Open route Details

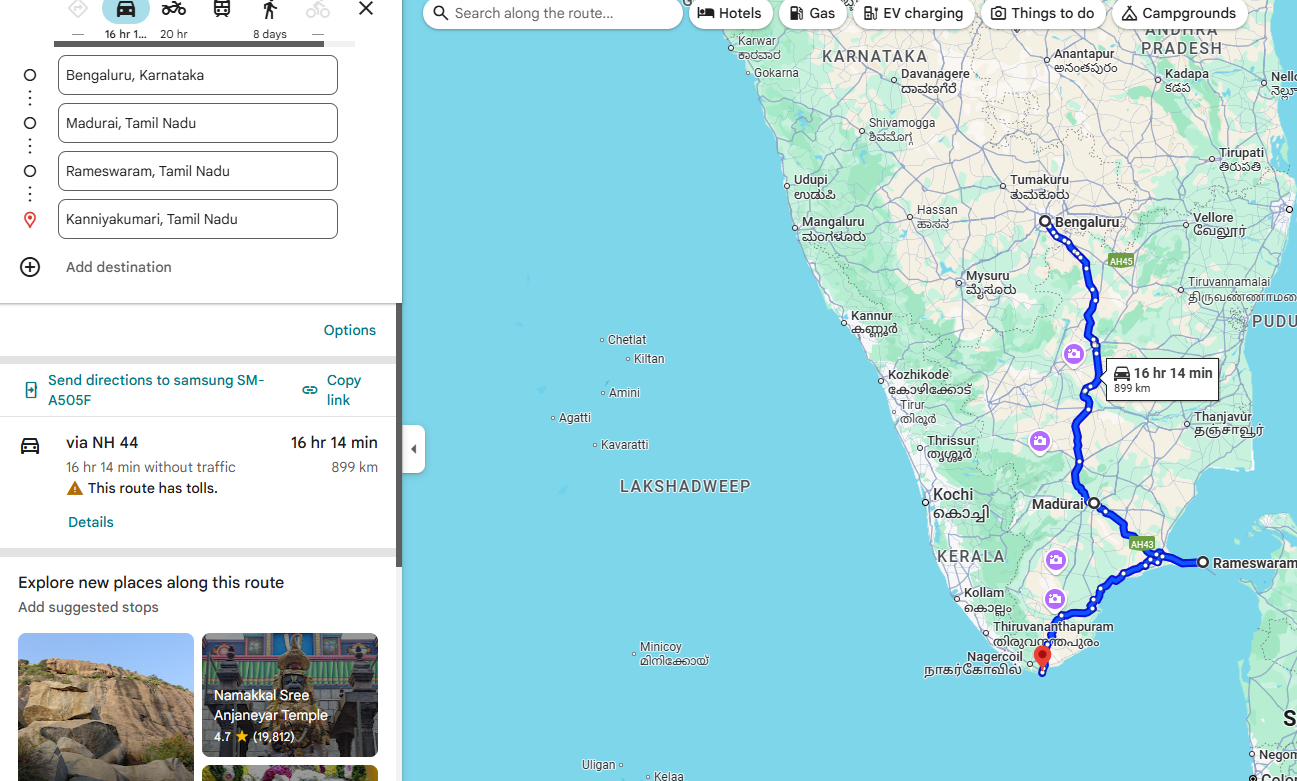pyautogui.click(x=91, y=522)
